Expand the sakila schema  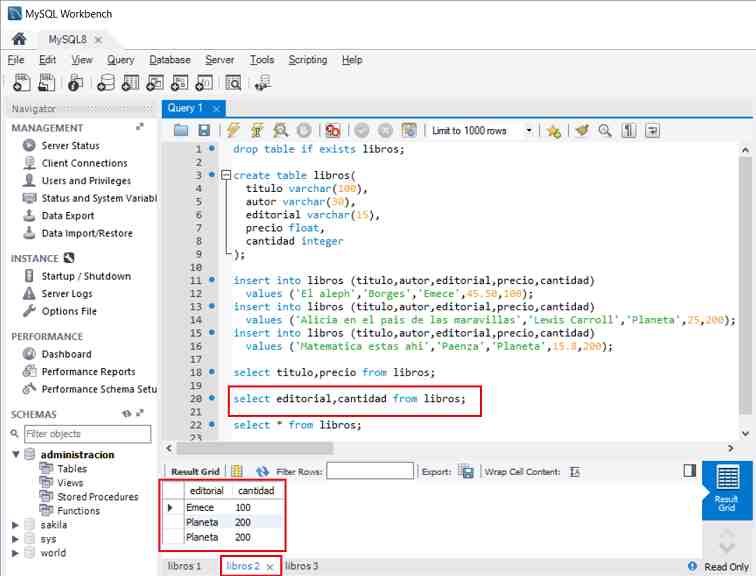click(x=16, y=525)
